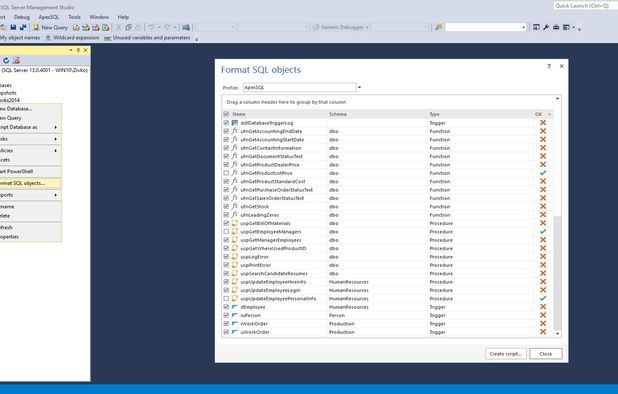This screenshot has height=394, width=618.
Task: Click the object list vertical scrollbar thumb
Action: click(x=557, y=273)
